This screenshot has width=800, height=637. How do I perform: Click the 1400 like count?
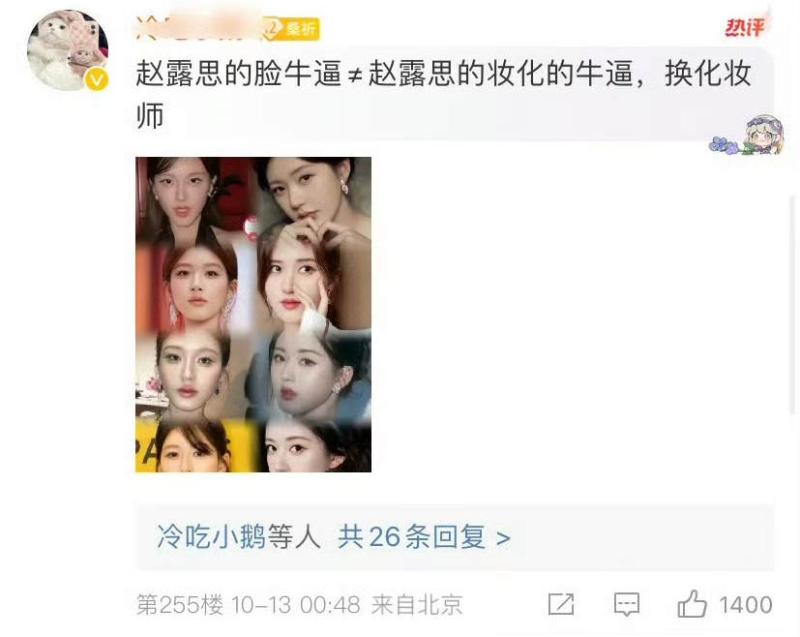pos(745,605)
